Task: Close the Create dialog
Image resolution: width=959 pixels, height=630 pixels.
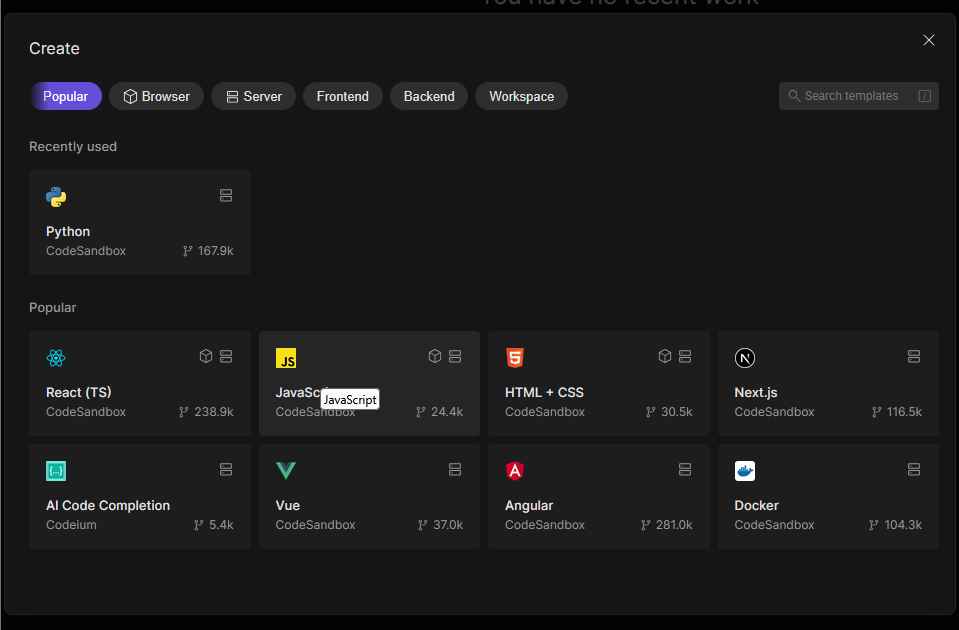Action: point(929,40)
